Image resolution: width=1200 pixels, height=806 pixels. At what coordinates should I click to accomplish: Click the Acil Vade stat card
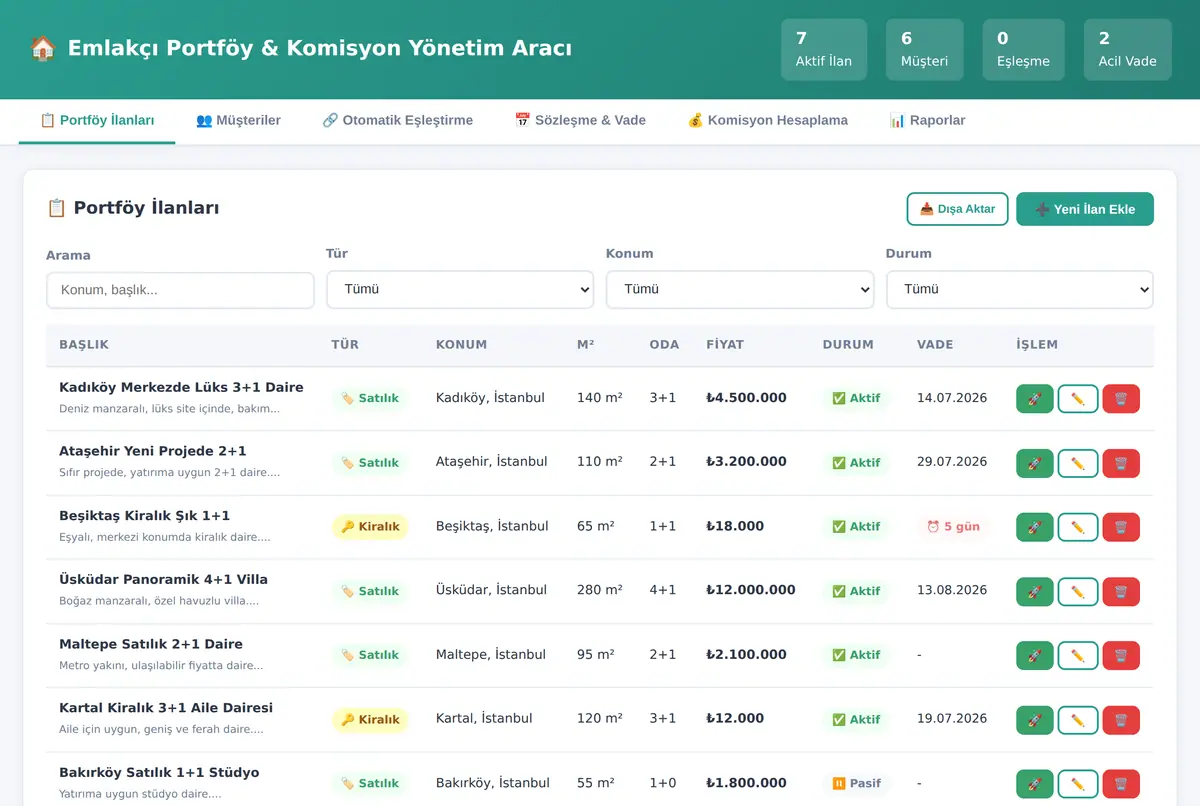click(1127, 49)
